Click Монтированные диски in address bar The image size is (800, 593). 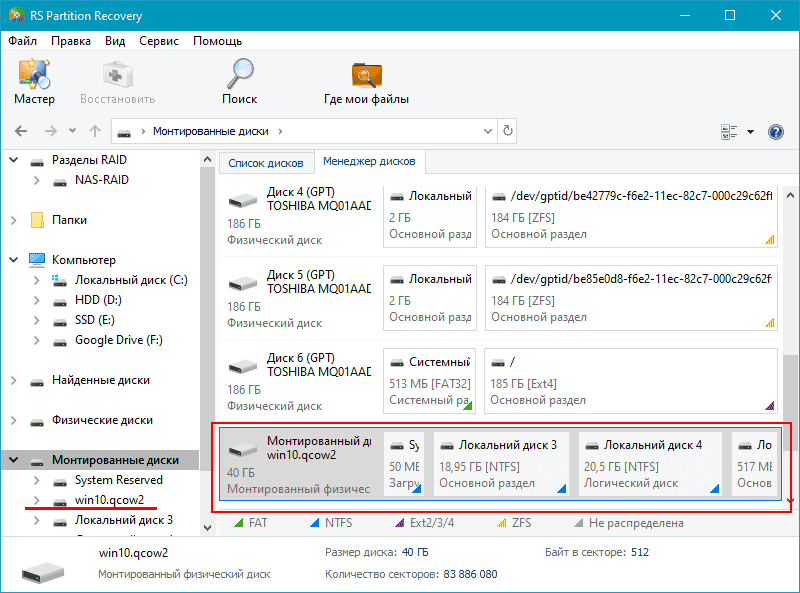[211, 131]
